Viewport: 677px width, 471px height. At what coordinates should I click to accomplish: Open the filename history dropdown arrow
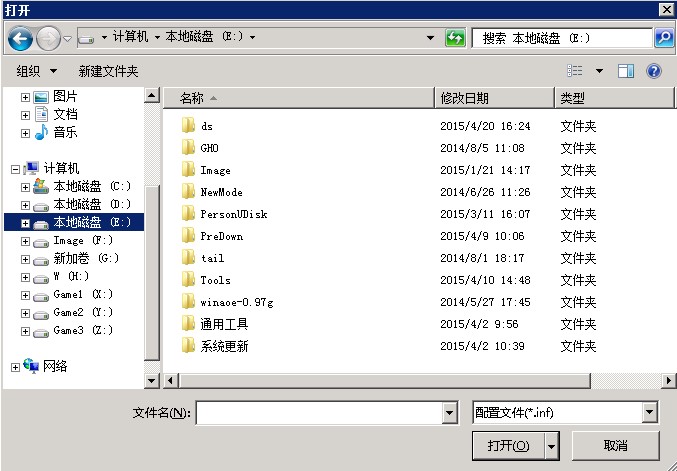449,413
